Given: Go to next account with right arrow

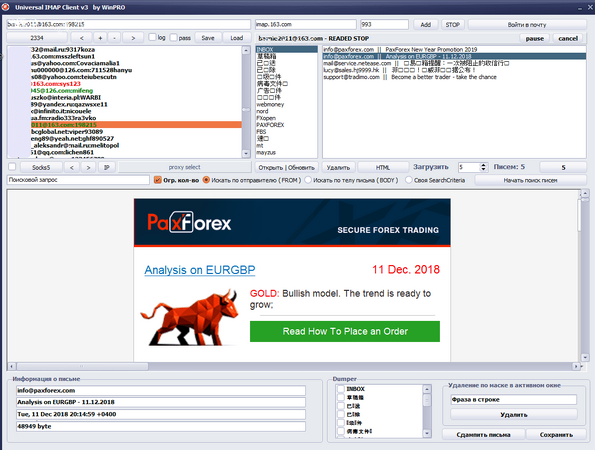Looking at the screenshot, I should coord(133,38).
